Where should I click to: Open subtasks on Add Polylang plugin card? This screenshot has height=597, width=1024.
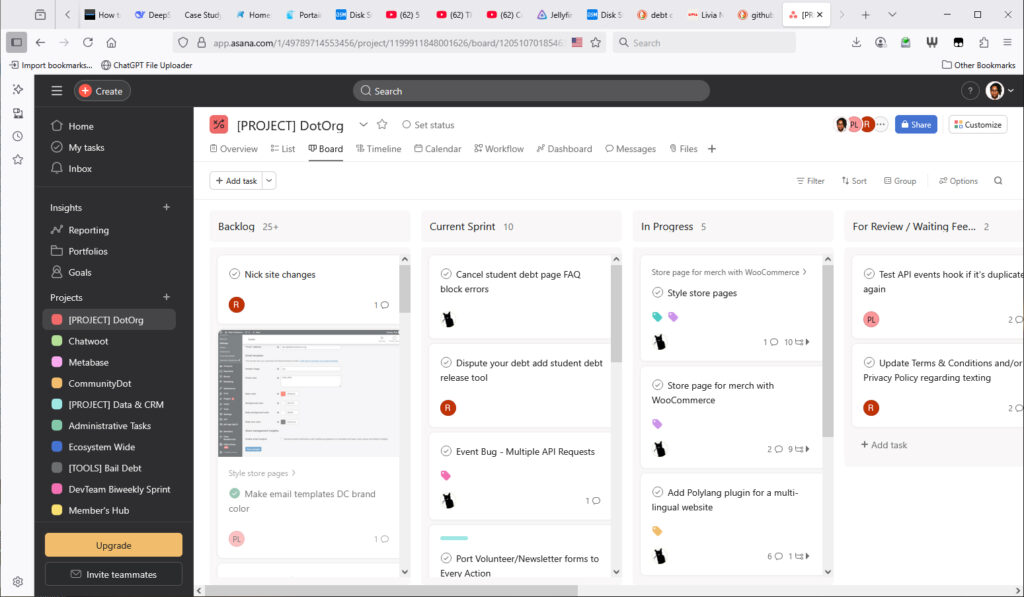(x=799, y=556)
